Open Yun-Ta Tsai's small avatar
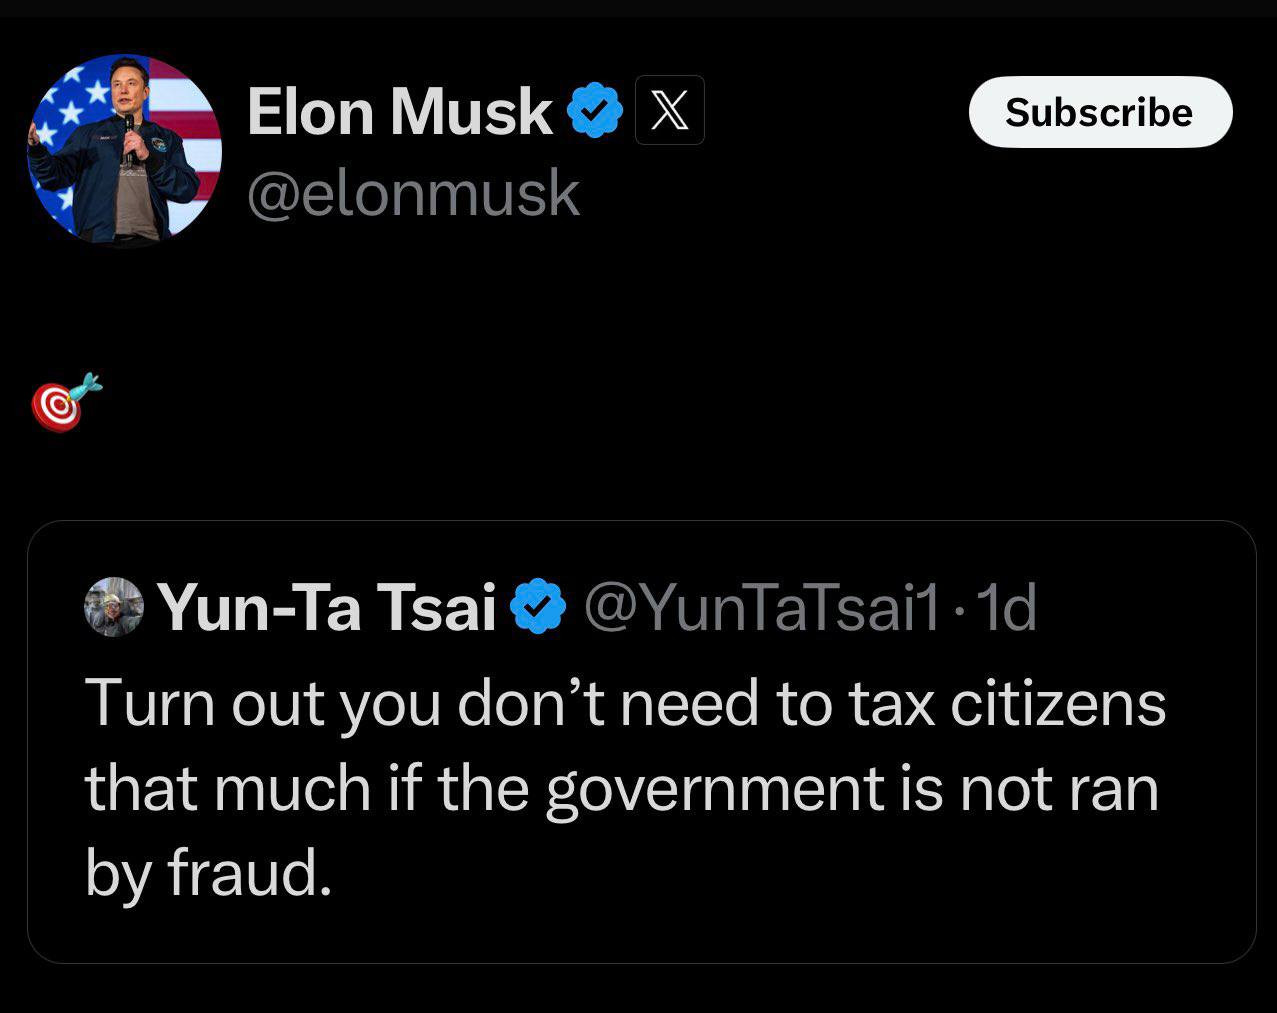 pos(114,607)
